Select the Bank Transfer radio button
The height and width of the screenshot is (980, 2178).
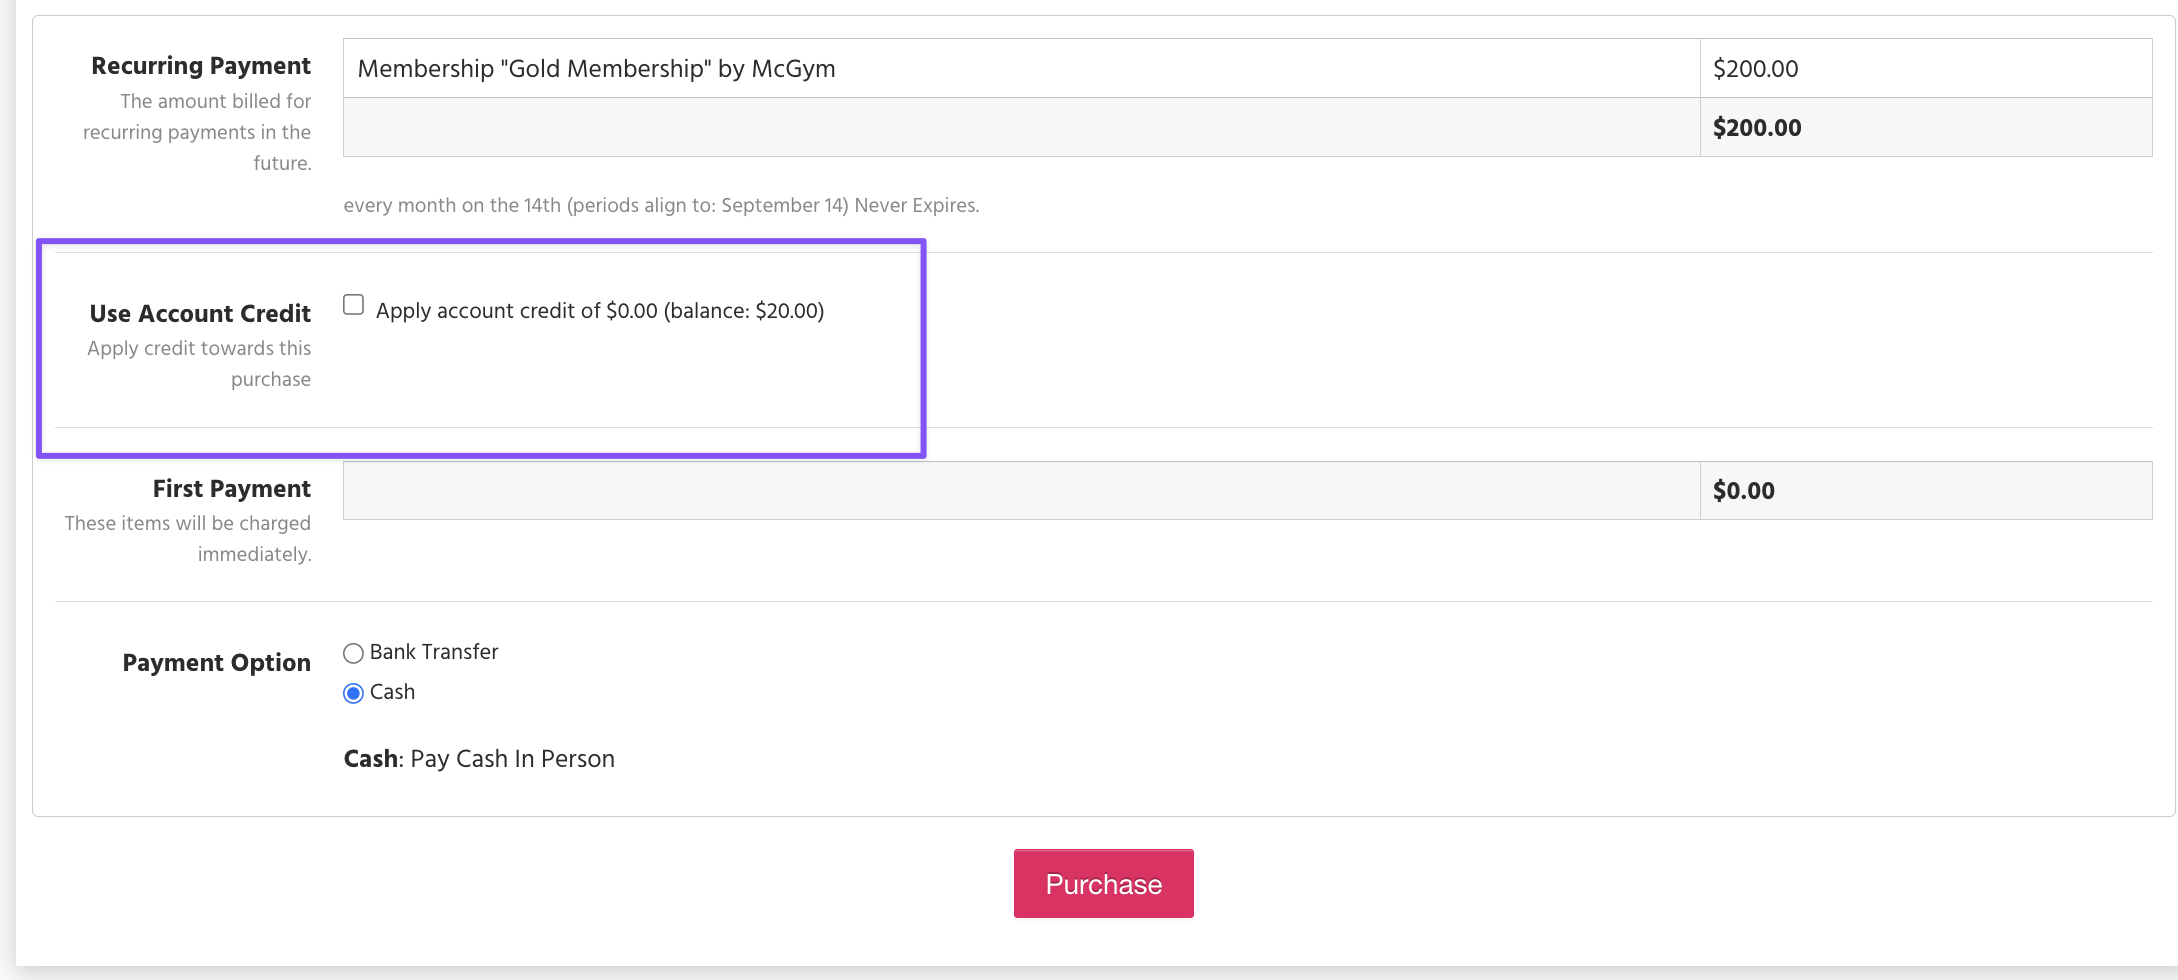[x=353, y=654]
